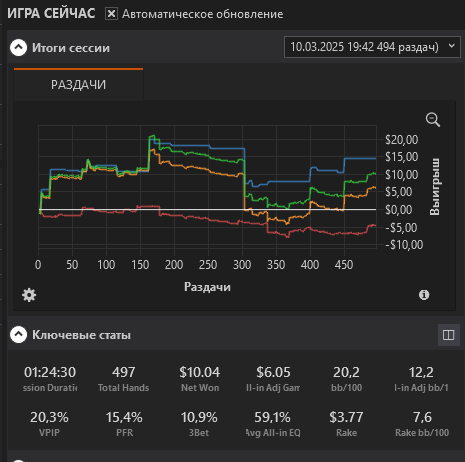Click the Rake value $3.77
Screen dimensions: 465x462
346,417
